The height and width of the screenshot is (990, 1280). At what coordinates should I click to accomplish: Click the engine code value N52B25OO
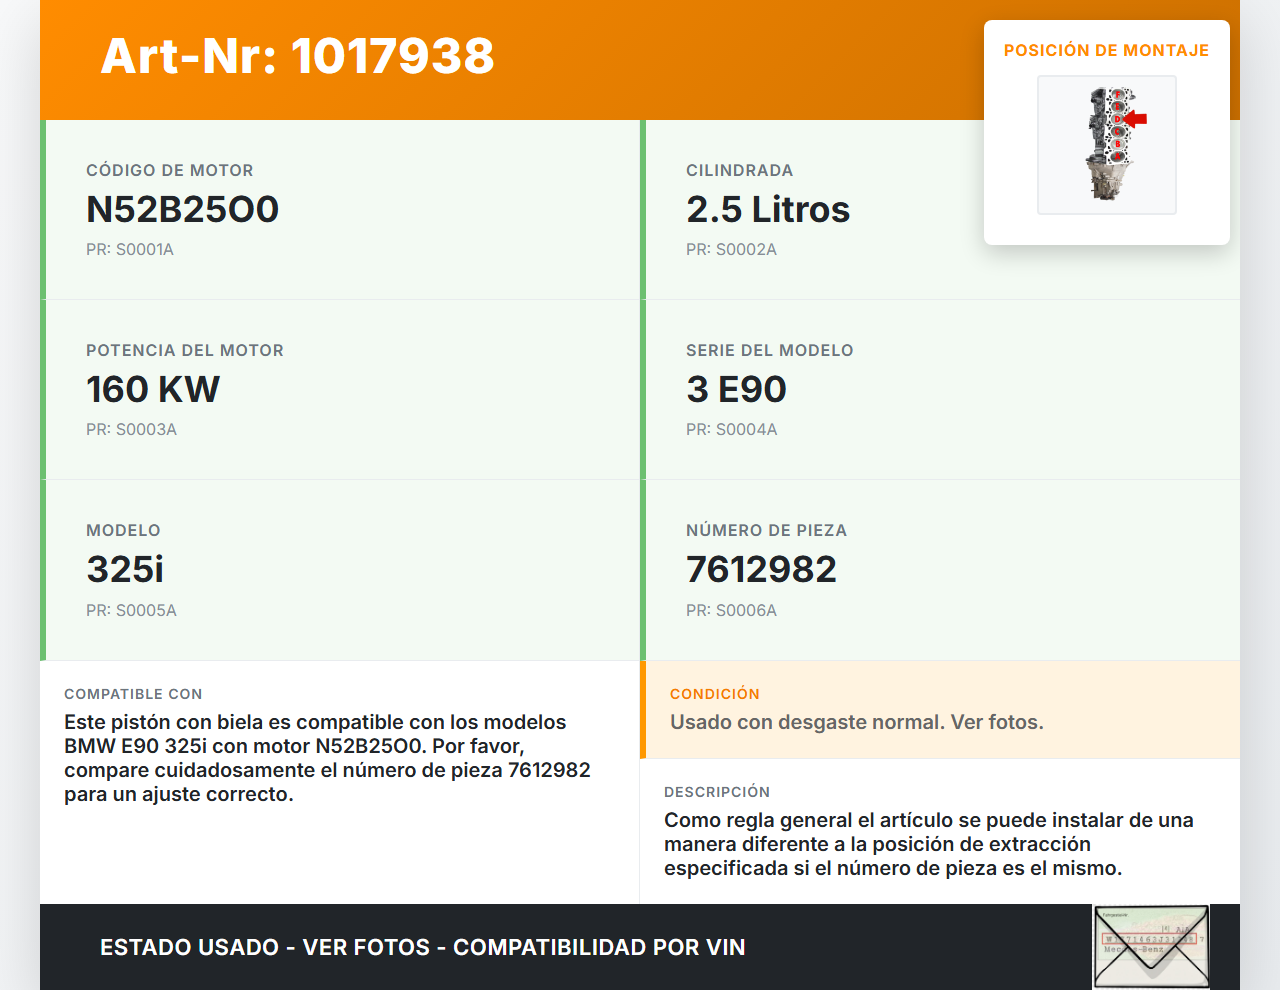coord(182,209)
